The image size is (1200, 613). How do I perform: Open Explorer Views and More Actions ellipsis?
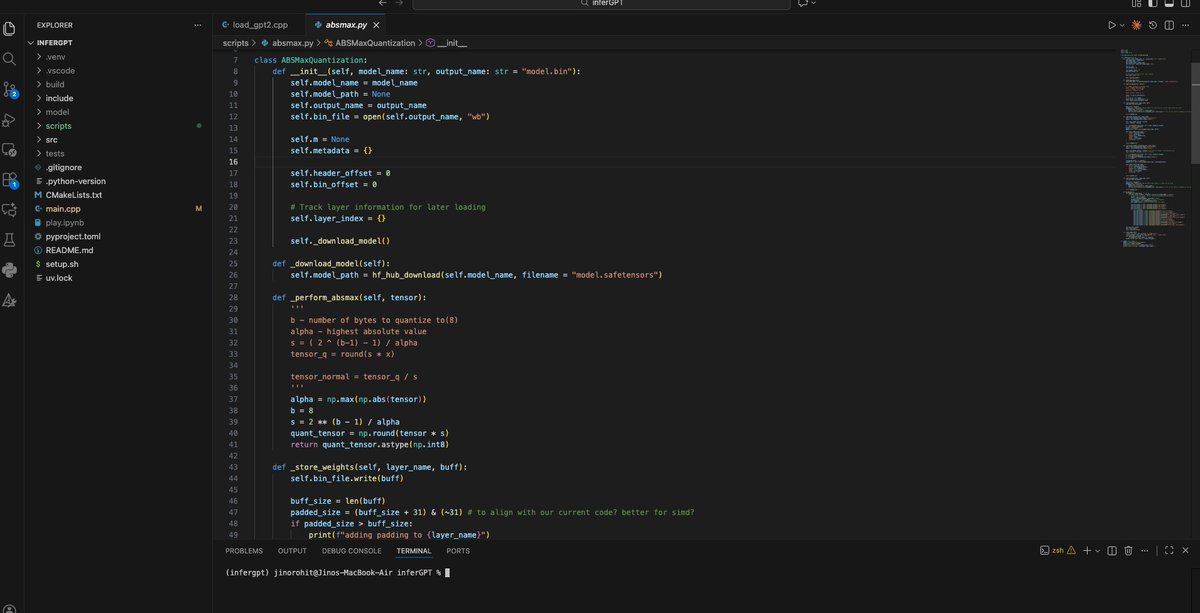coord(199,24)
